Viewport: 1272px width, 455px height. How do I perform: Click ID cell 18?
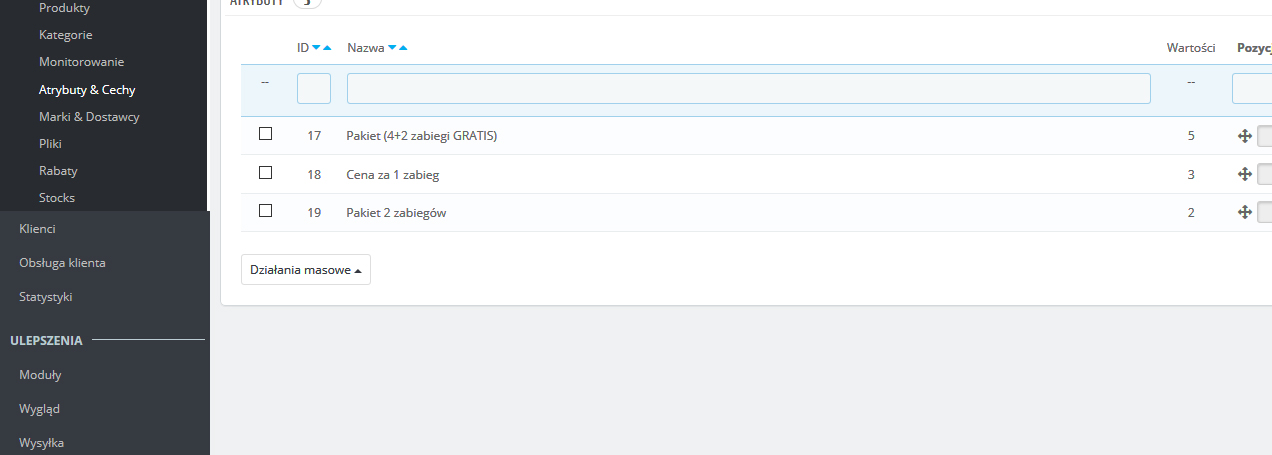314,174
